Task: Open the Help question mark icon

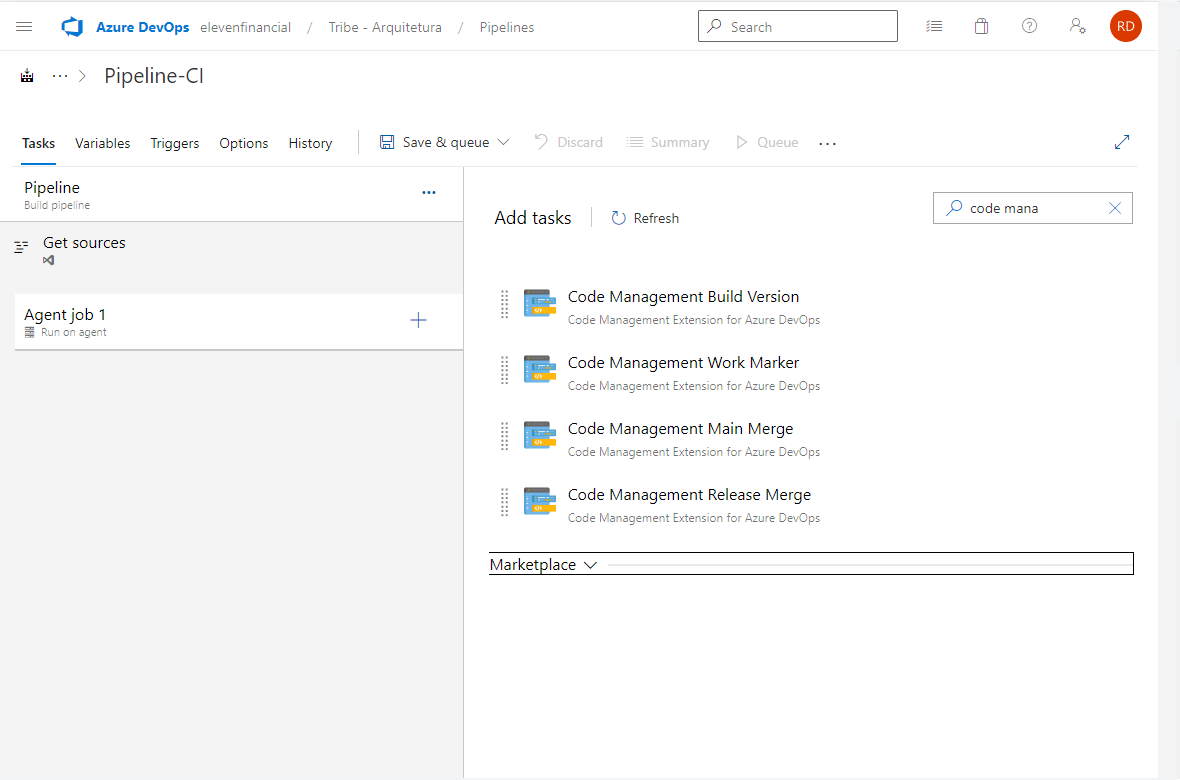Action: (x=1029, y=26)
